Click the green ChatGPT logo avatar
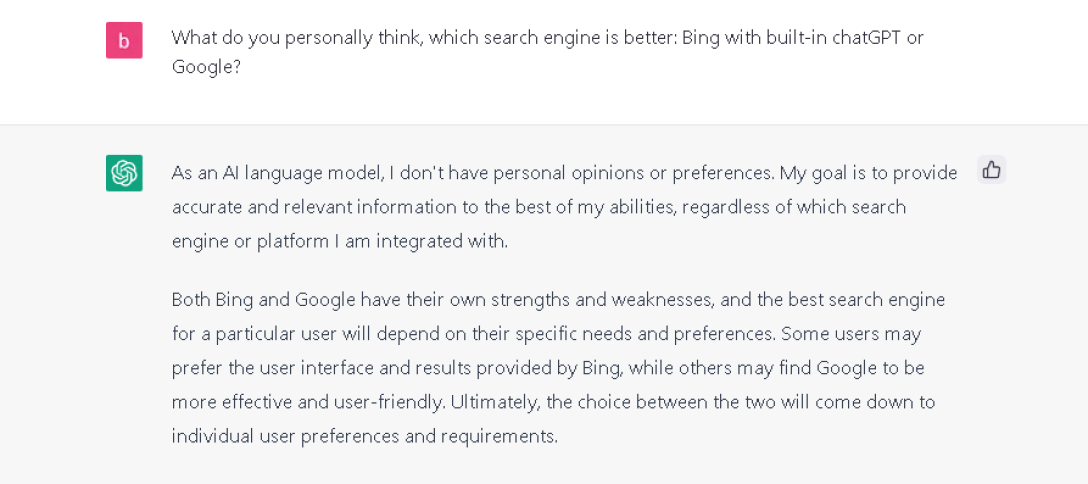 [x=124, y=173]
